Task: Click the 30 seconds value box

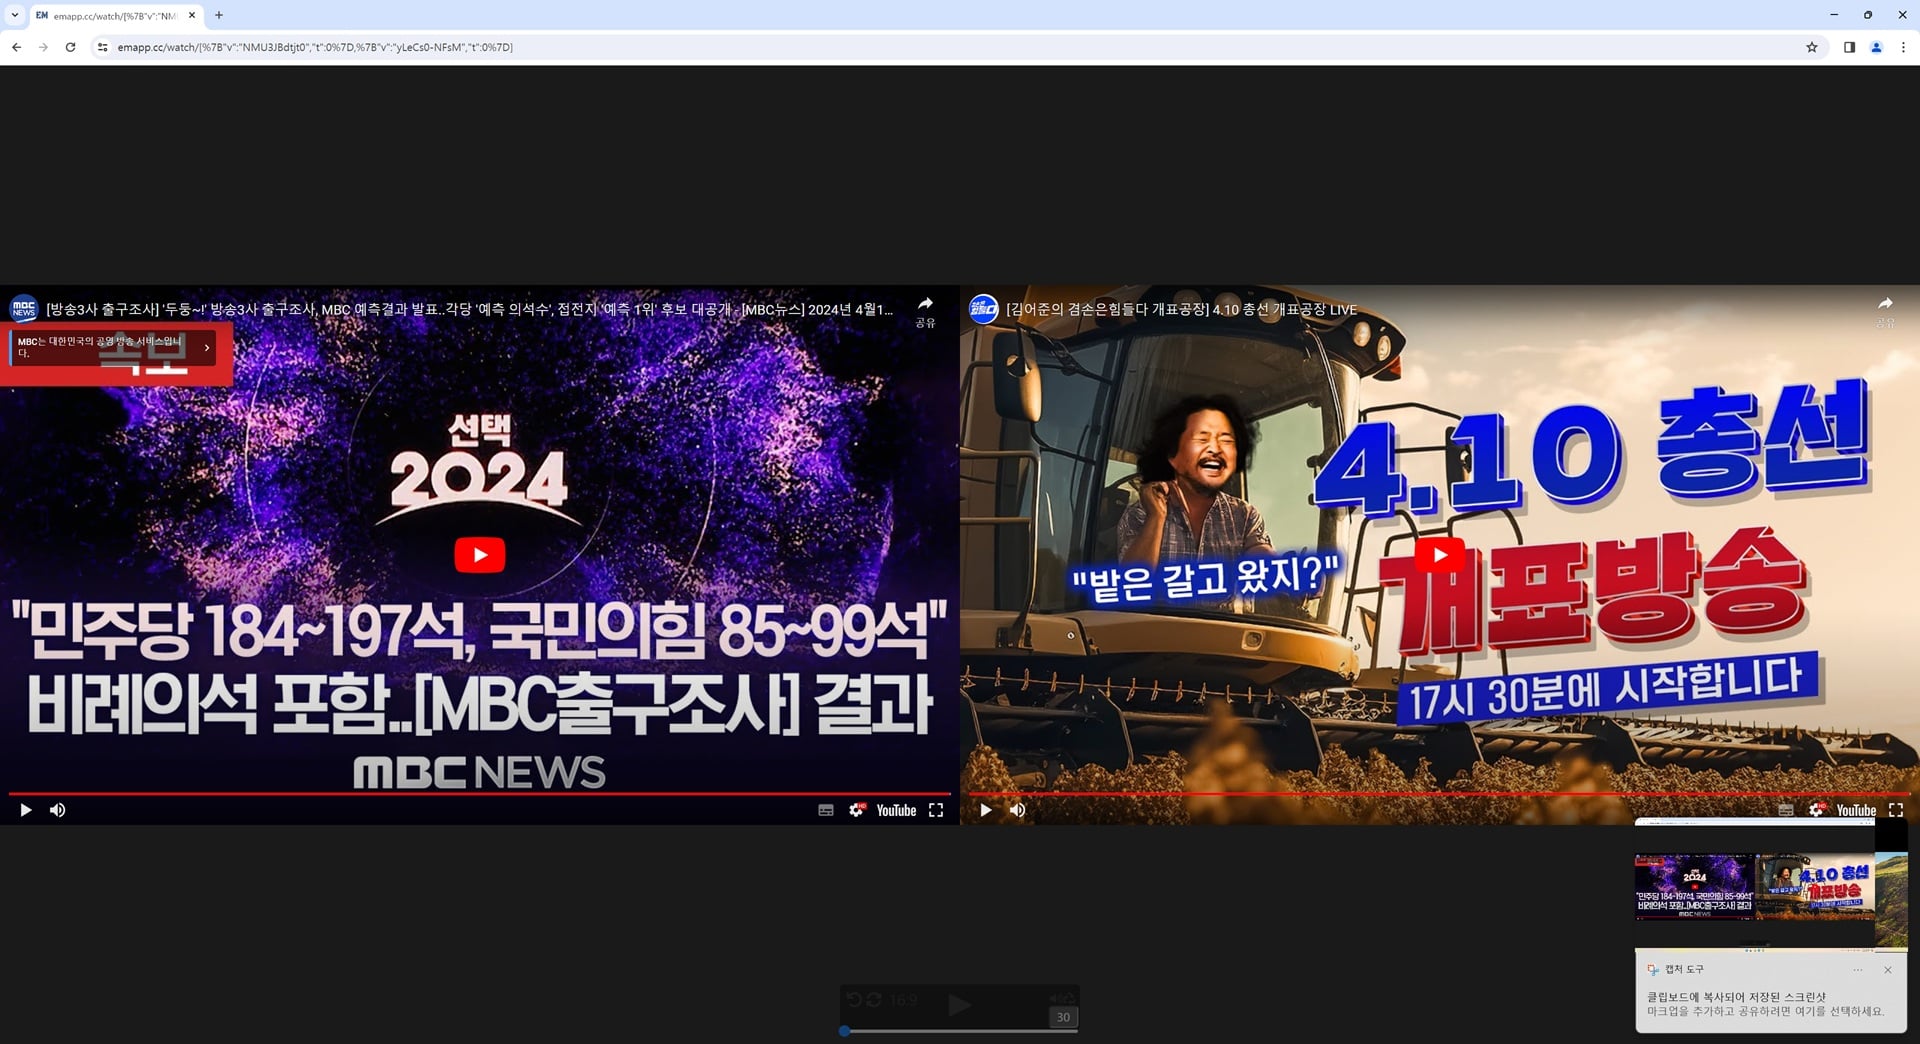Action: coord(1063,1017)
